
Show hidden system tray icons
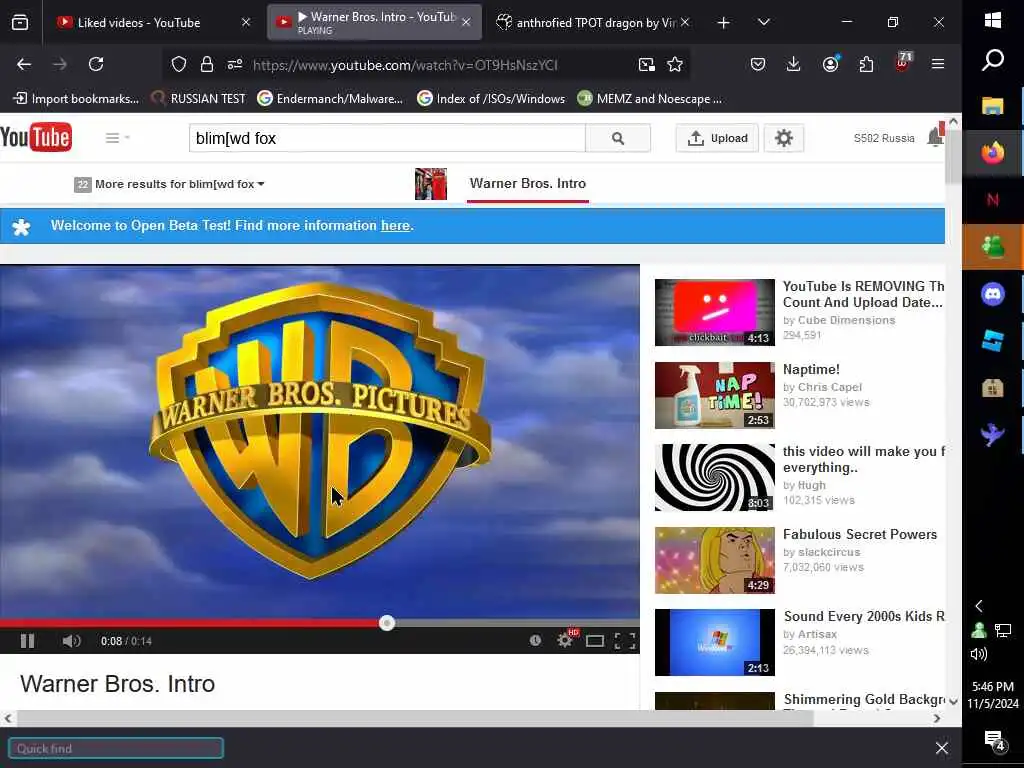[x=978, y=606]
